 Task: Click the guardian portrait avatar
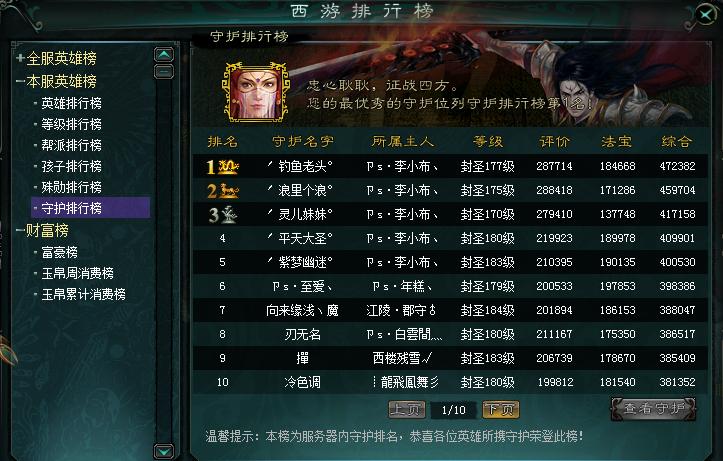pyautogui.click(x=256, y=92)
